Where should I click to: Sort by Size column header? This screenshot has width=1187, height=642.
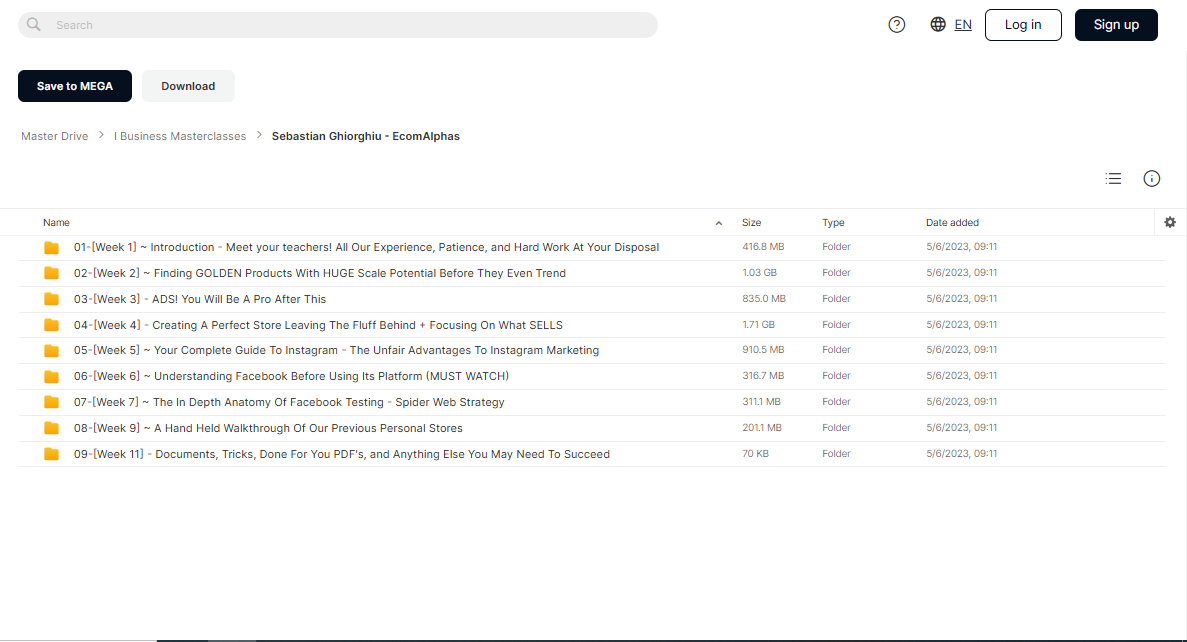coord(752,223)
